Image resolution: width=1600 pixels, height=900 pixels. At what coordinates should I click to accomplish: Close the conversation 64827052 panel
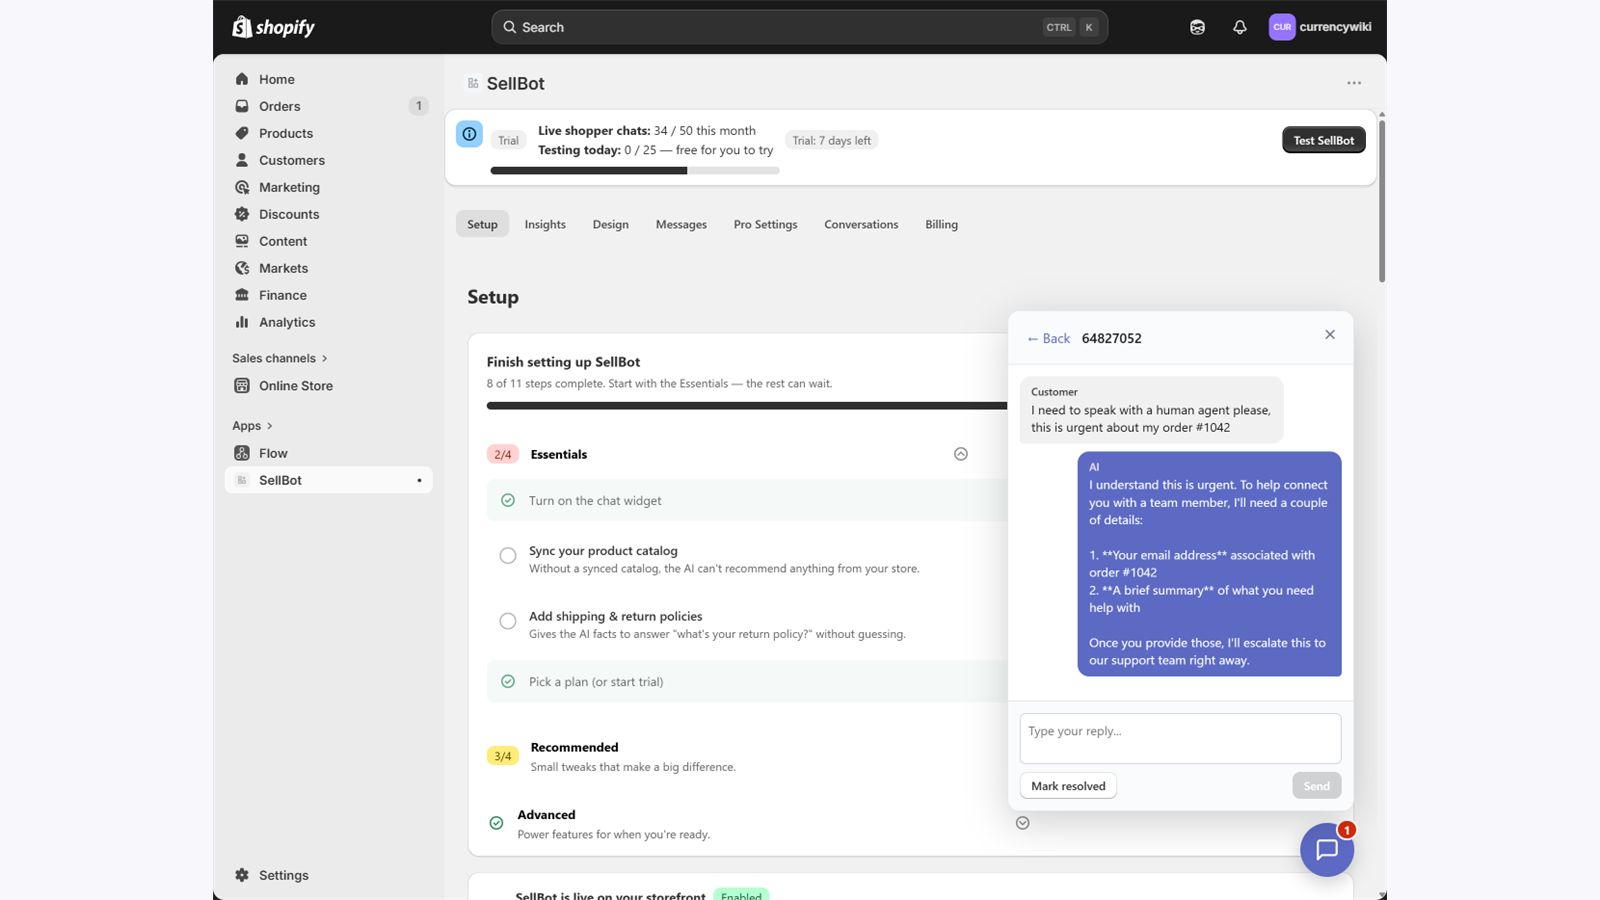coord(1330,335)
